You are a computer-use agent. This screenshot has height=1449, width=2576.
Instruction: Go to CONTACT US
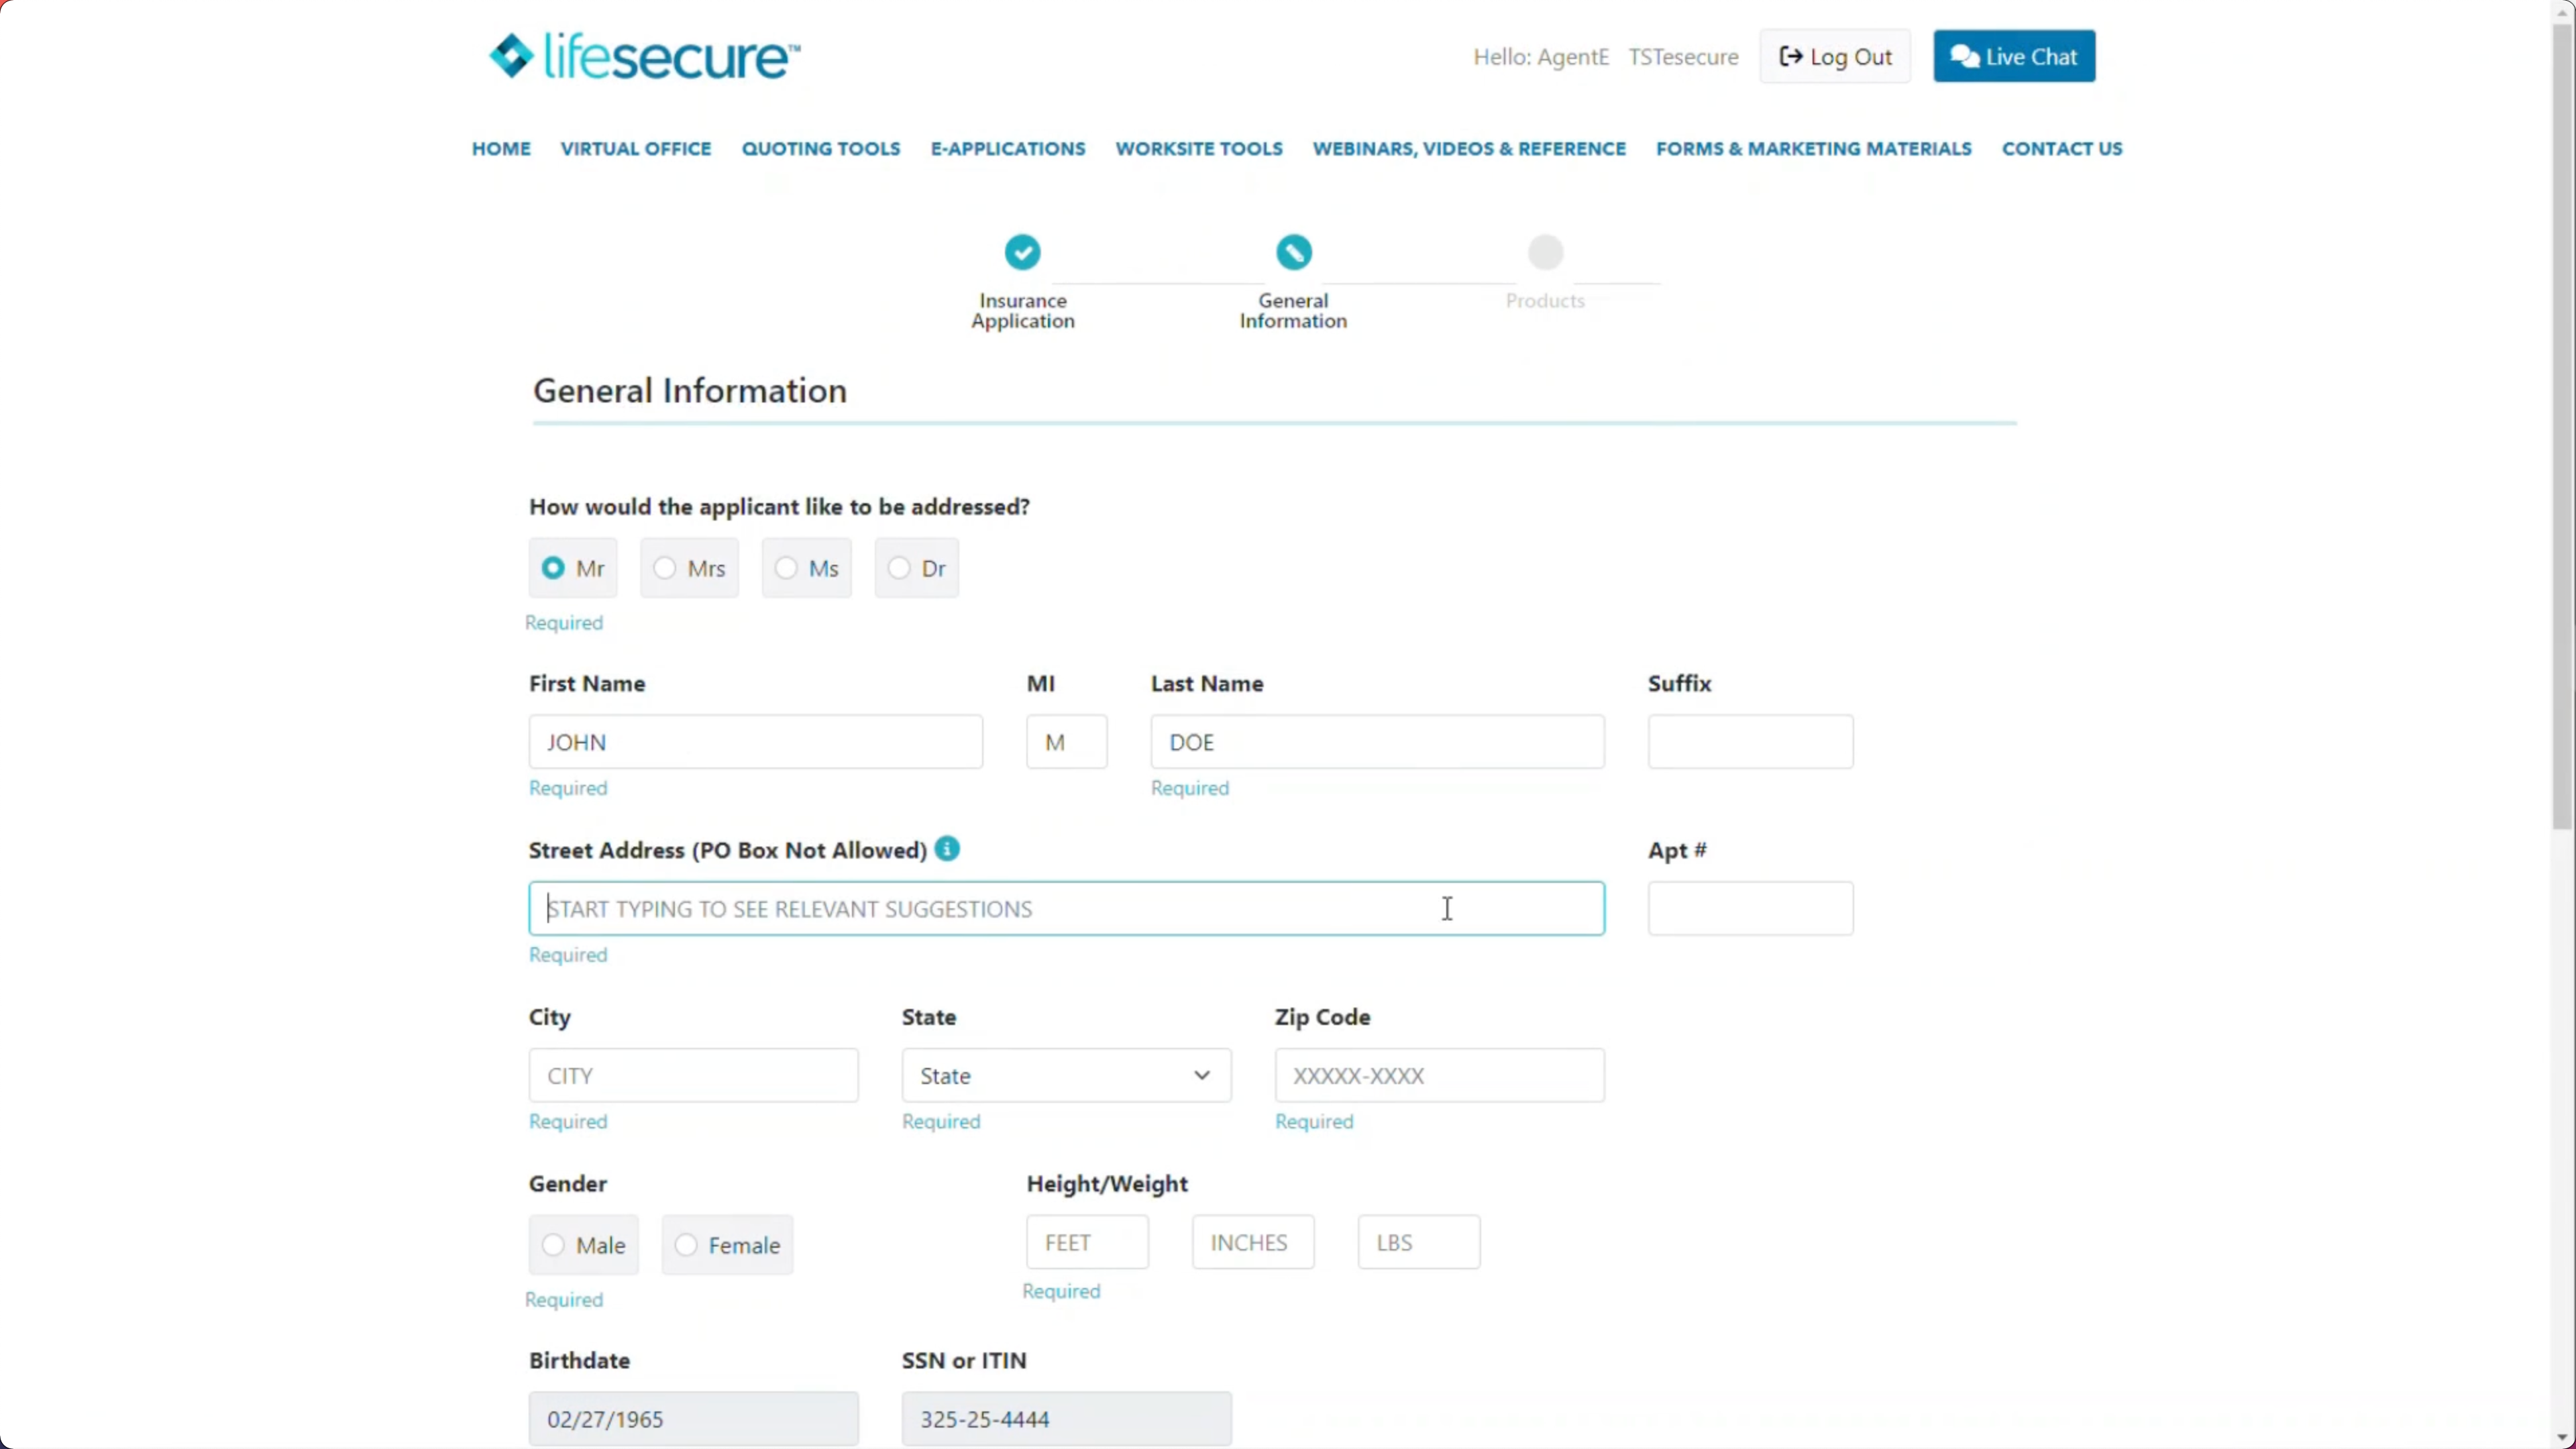pyautogui.click(x=2062, y=148)
